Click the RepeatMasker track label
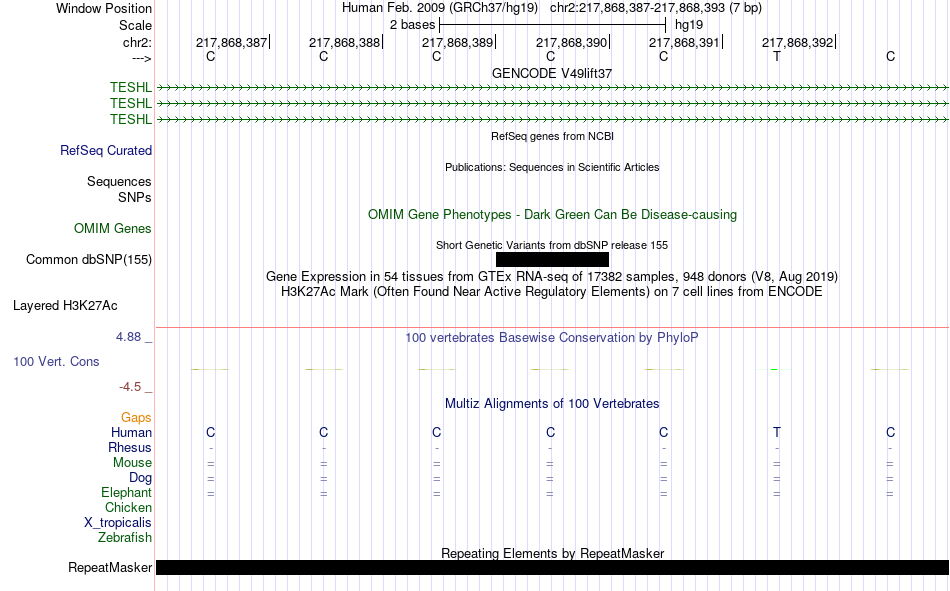The width and height of the screenshot is (950, 591). (110, 567)
